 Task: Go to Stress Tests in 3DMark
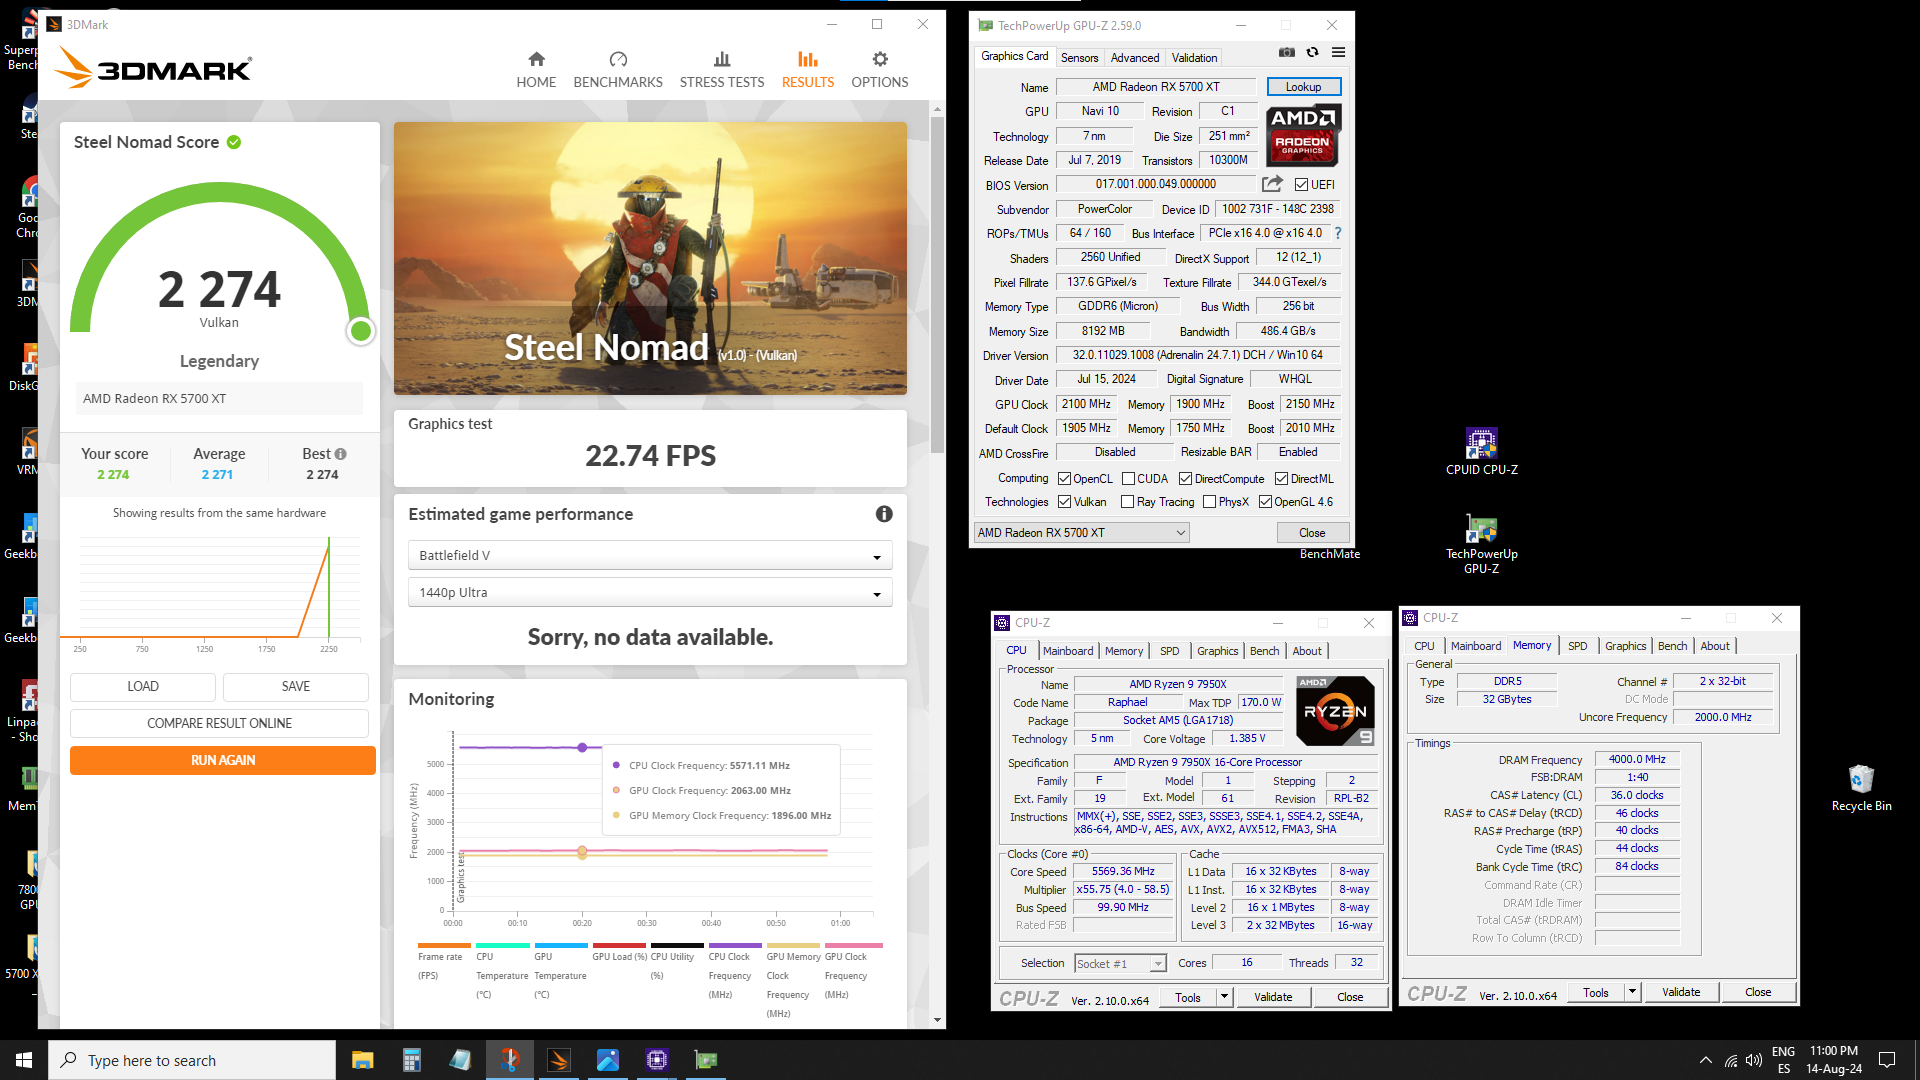click(x=722, y=70)
